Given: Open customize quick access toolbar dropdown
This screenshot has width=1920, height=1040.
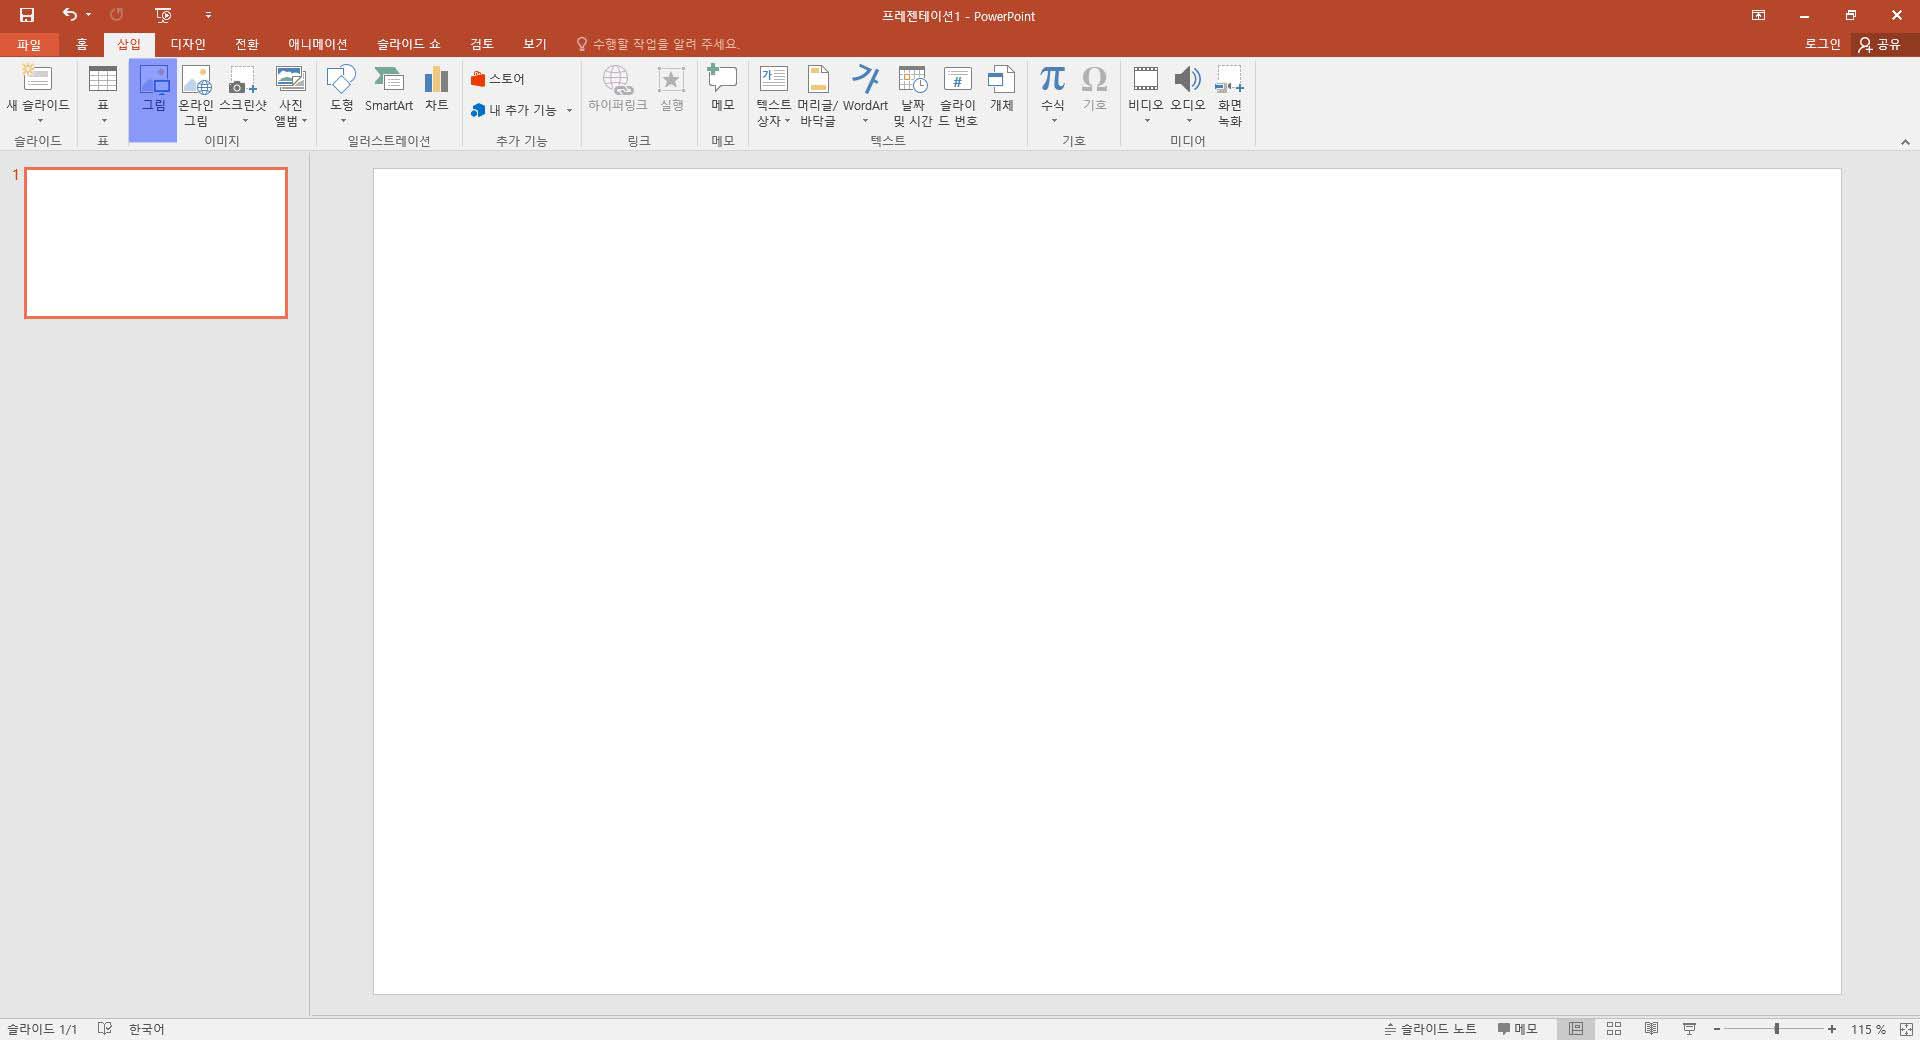Looking at the screenshot, I should click(208, 15).
